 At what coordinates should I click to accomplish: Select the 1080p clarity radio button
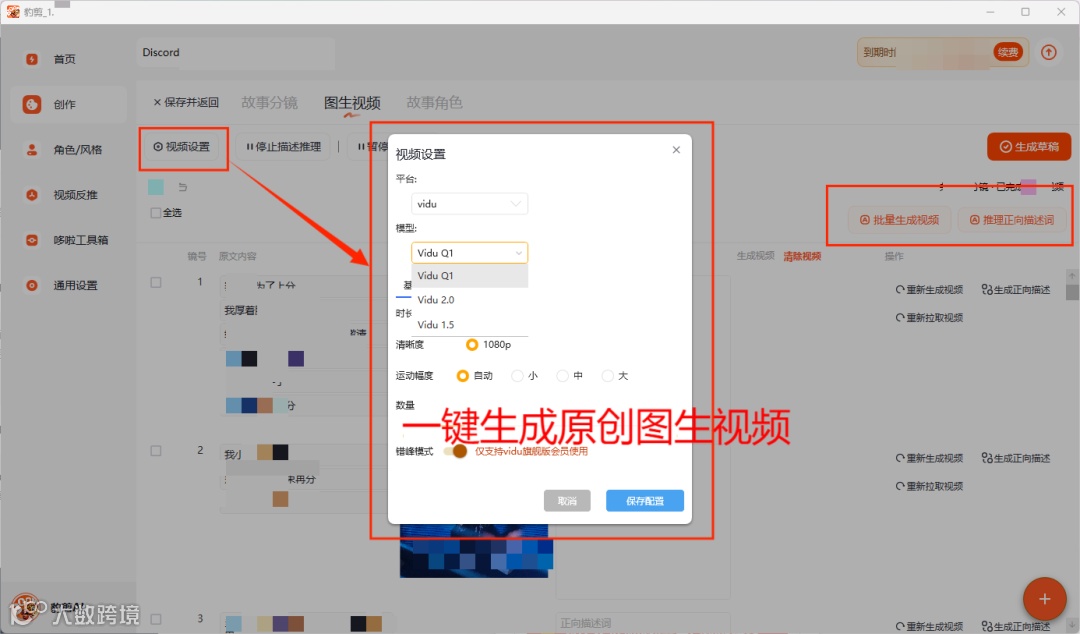[472, 345]
